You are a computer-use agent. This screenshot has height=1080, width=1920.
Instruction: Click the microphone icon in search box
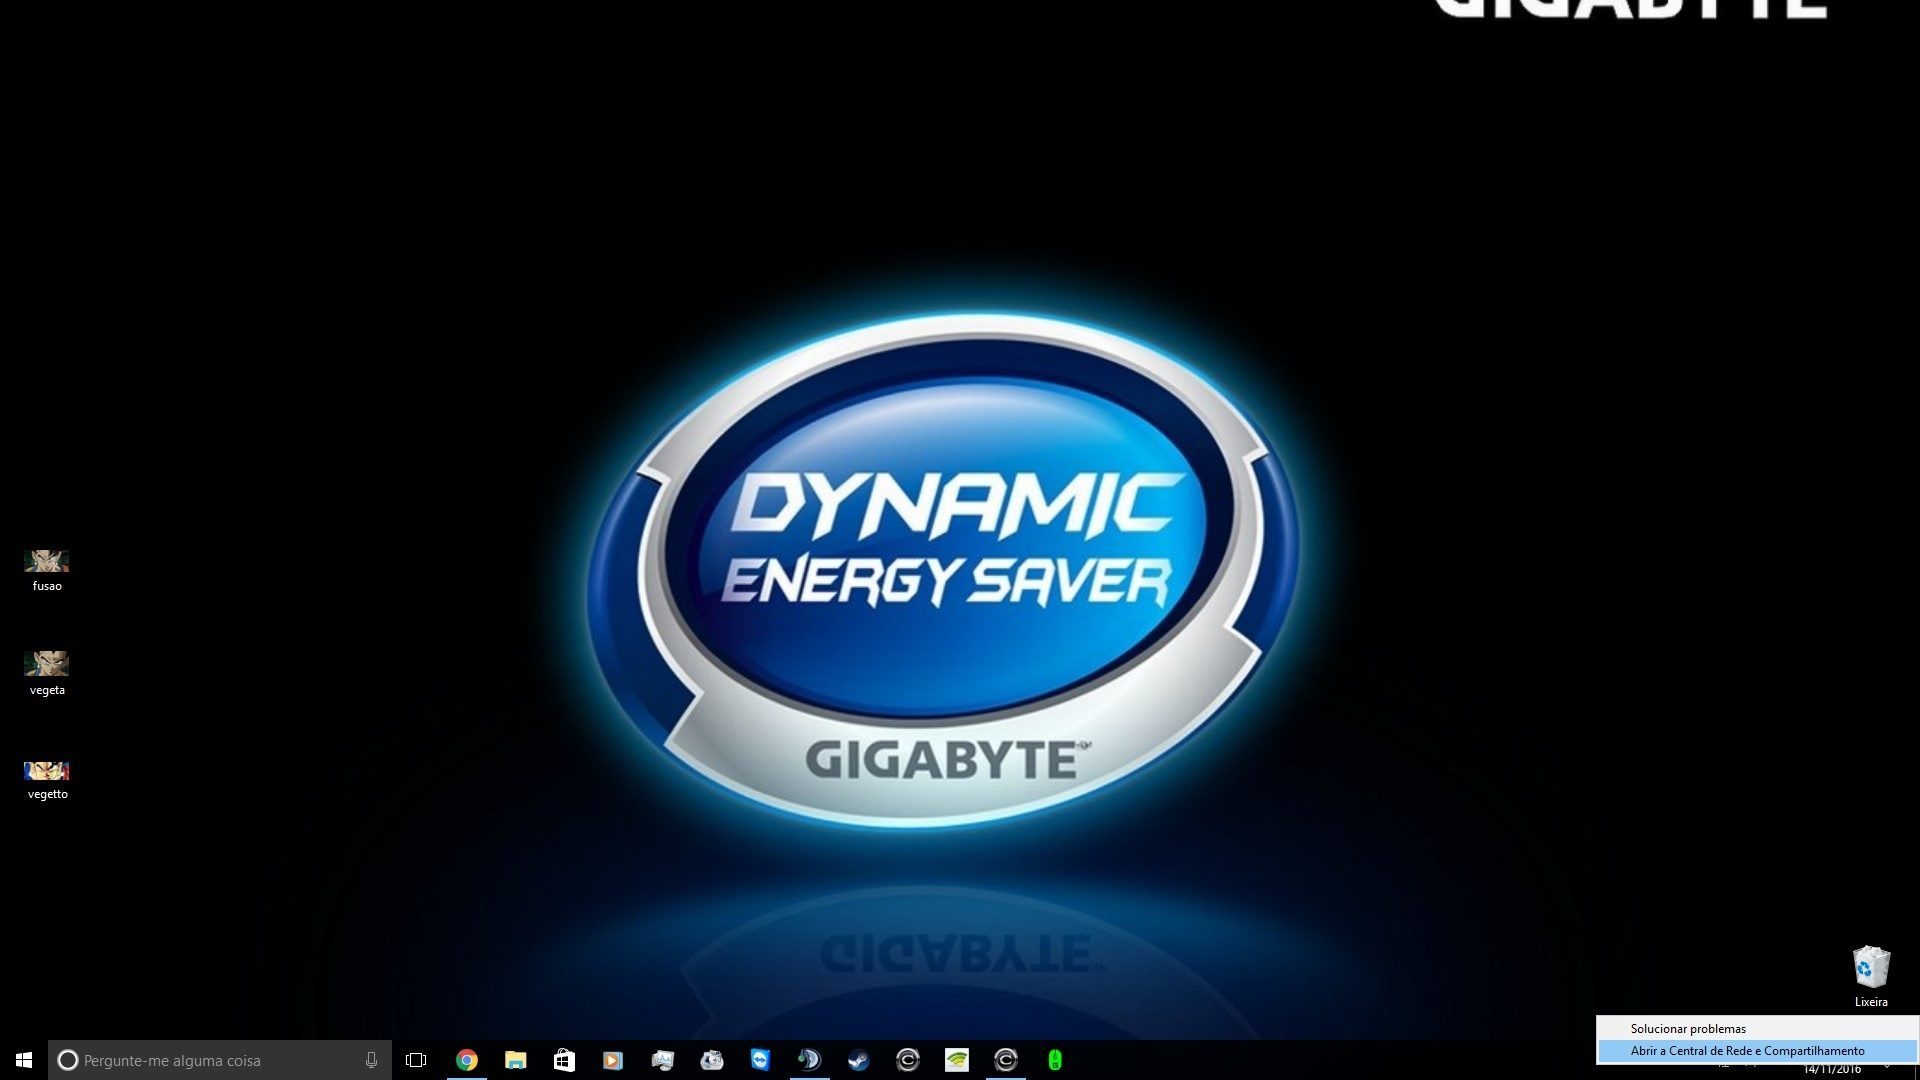point(371,1060)
